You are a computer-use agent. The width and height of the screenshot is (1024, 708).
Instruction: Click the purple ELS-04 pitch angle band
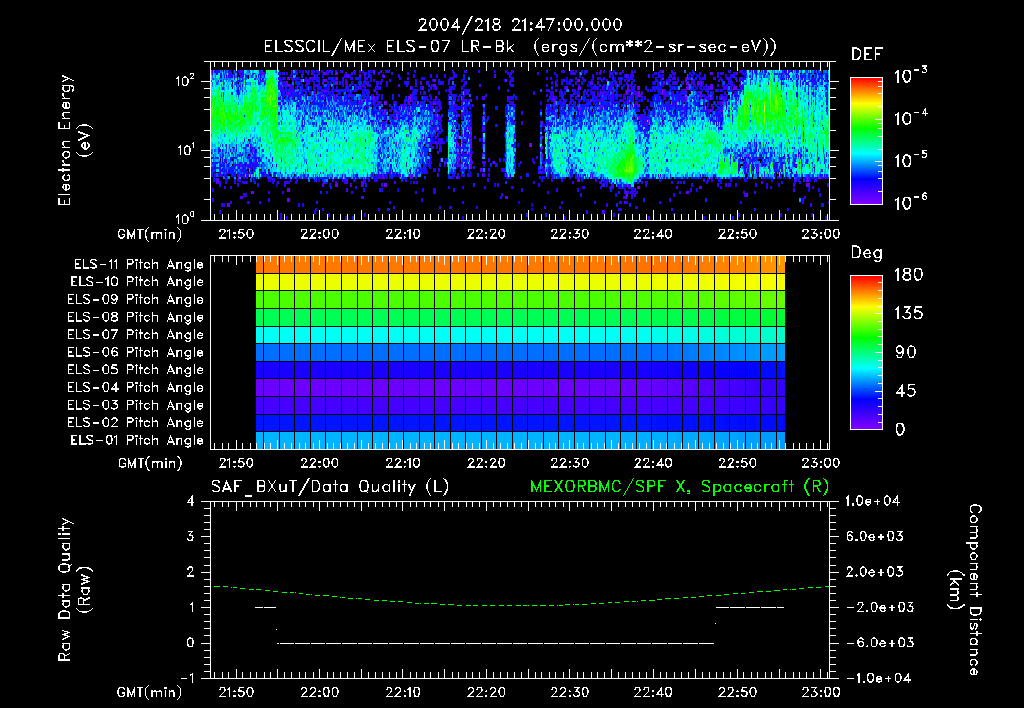520,388
